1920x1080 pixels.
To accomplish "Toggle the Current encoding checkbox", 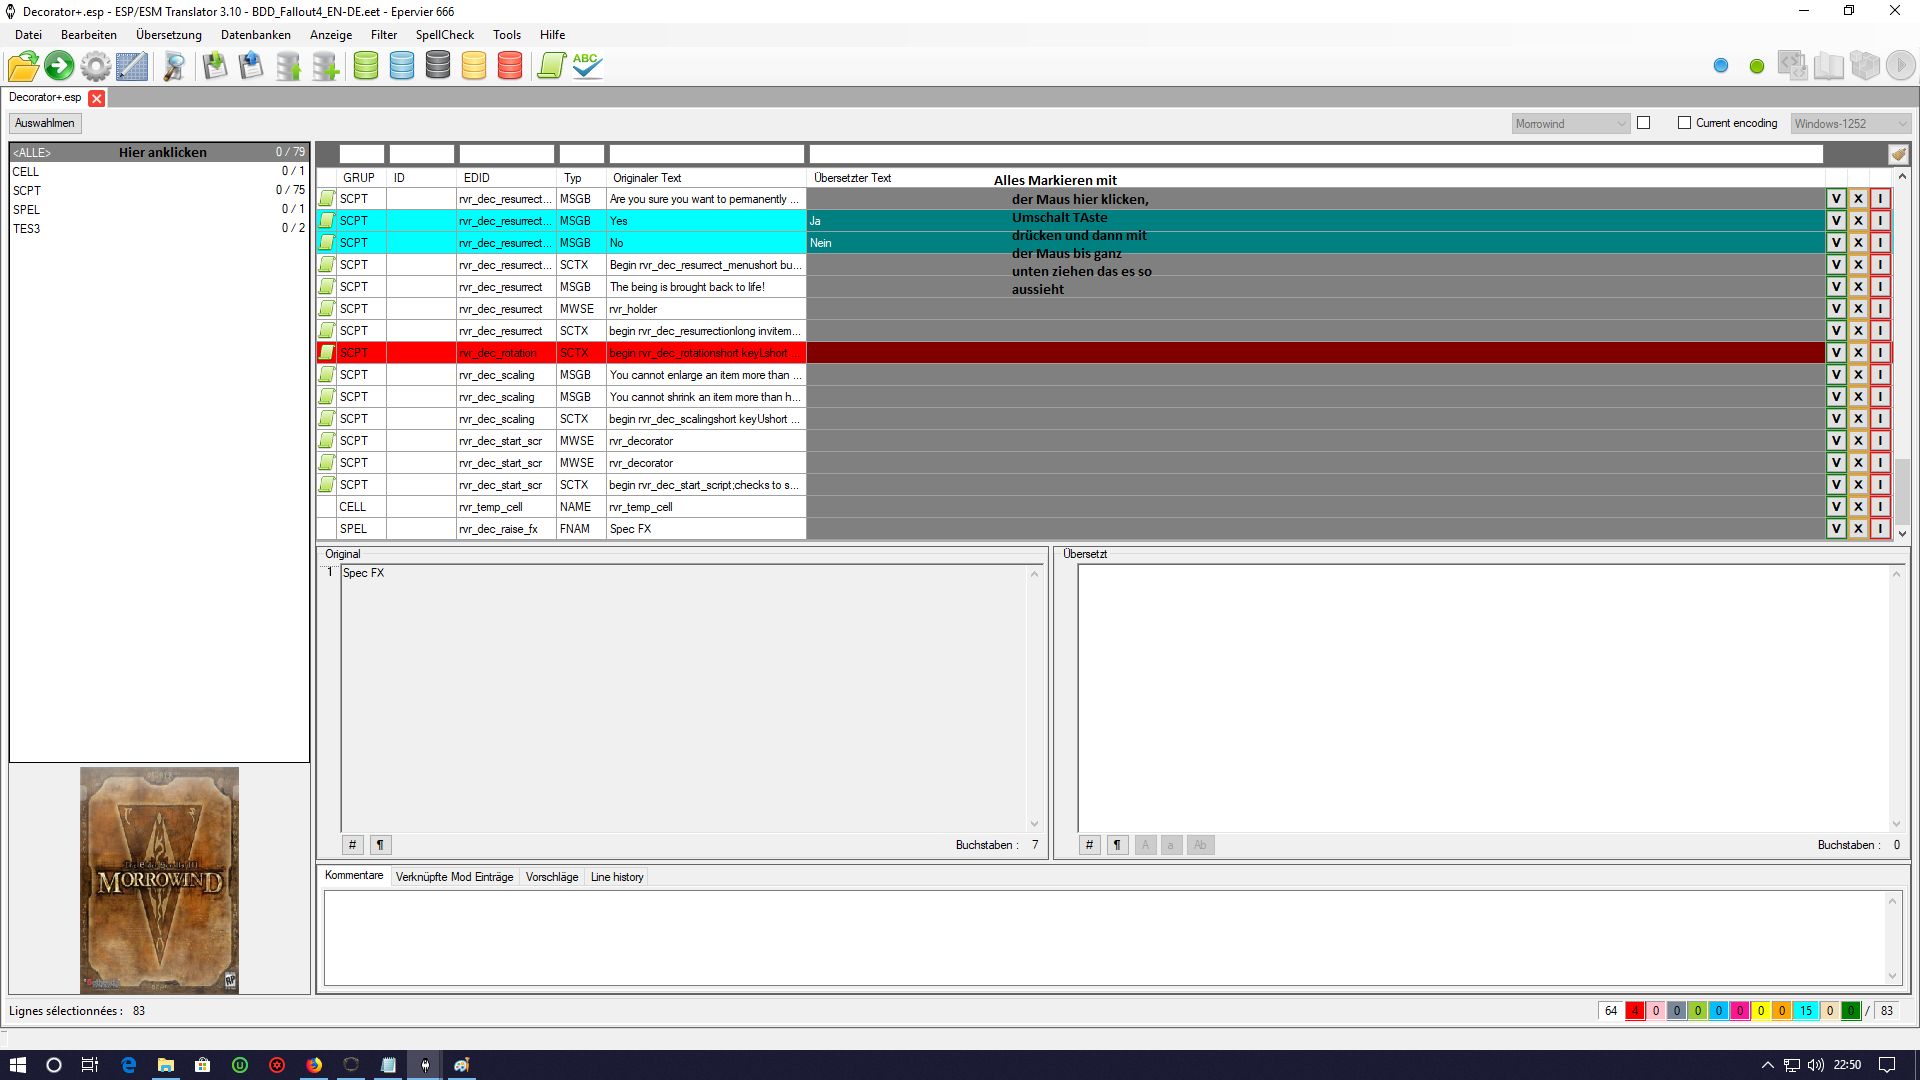I will pos(1684,123).
